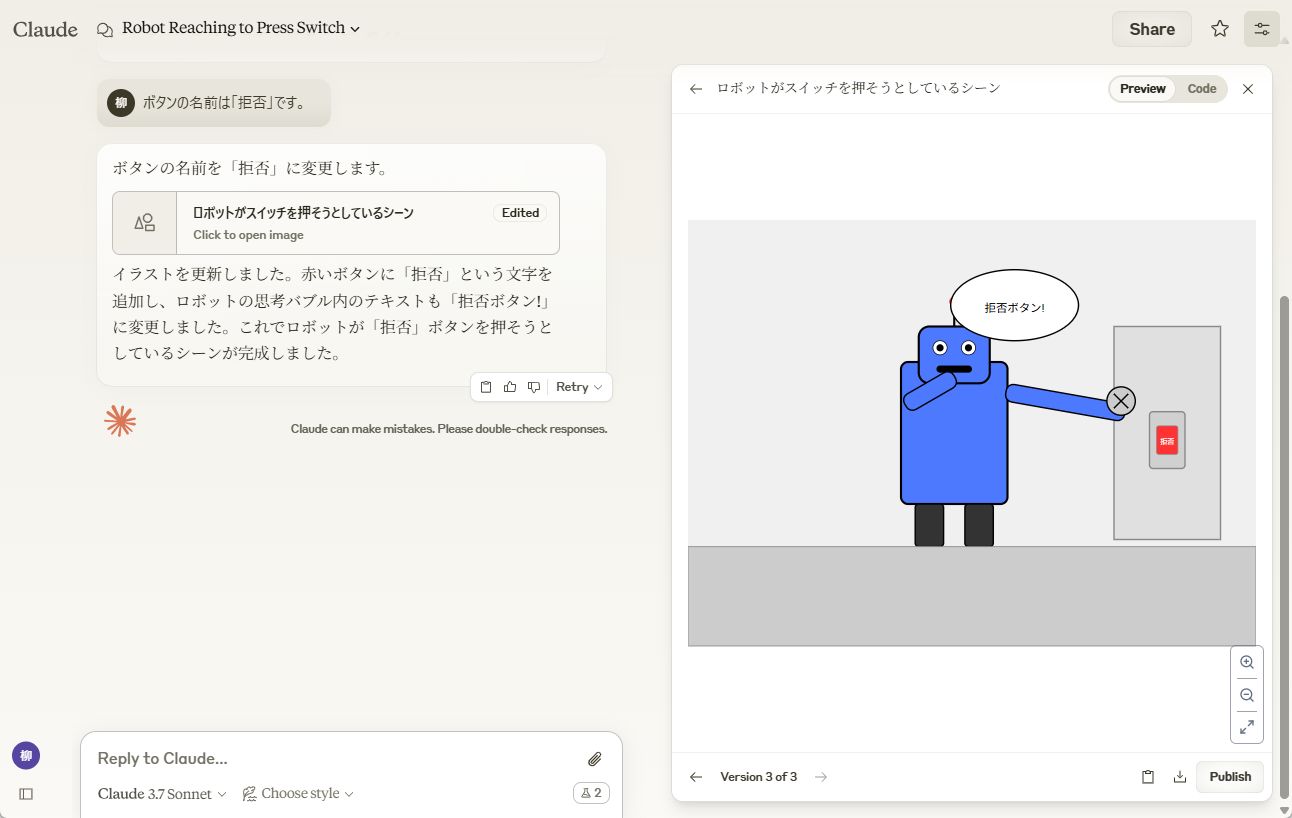Viewport: 1292px width, 818px height.
Task: Expand the artifact to fullscreen
Action: pyautogui.click(x=1247, y=727)
